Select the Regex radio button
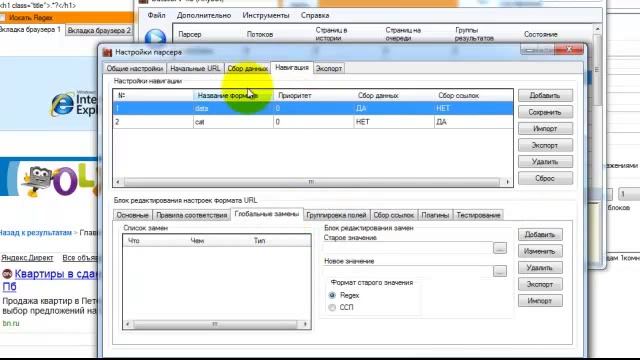 coord(332,295)
